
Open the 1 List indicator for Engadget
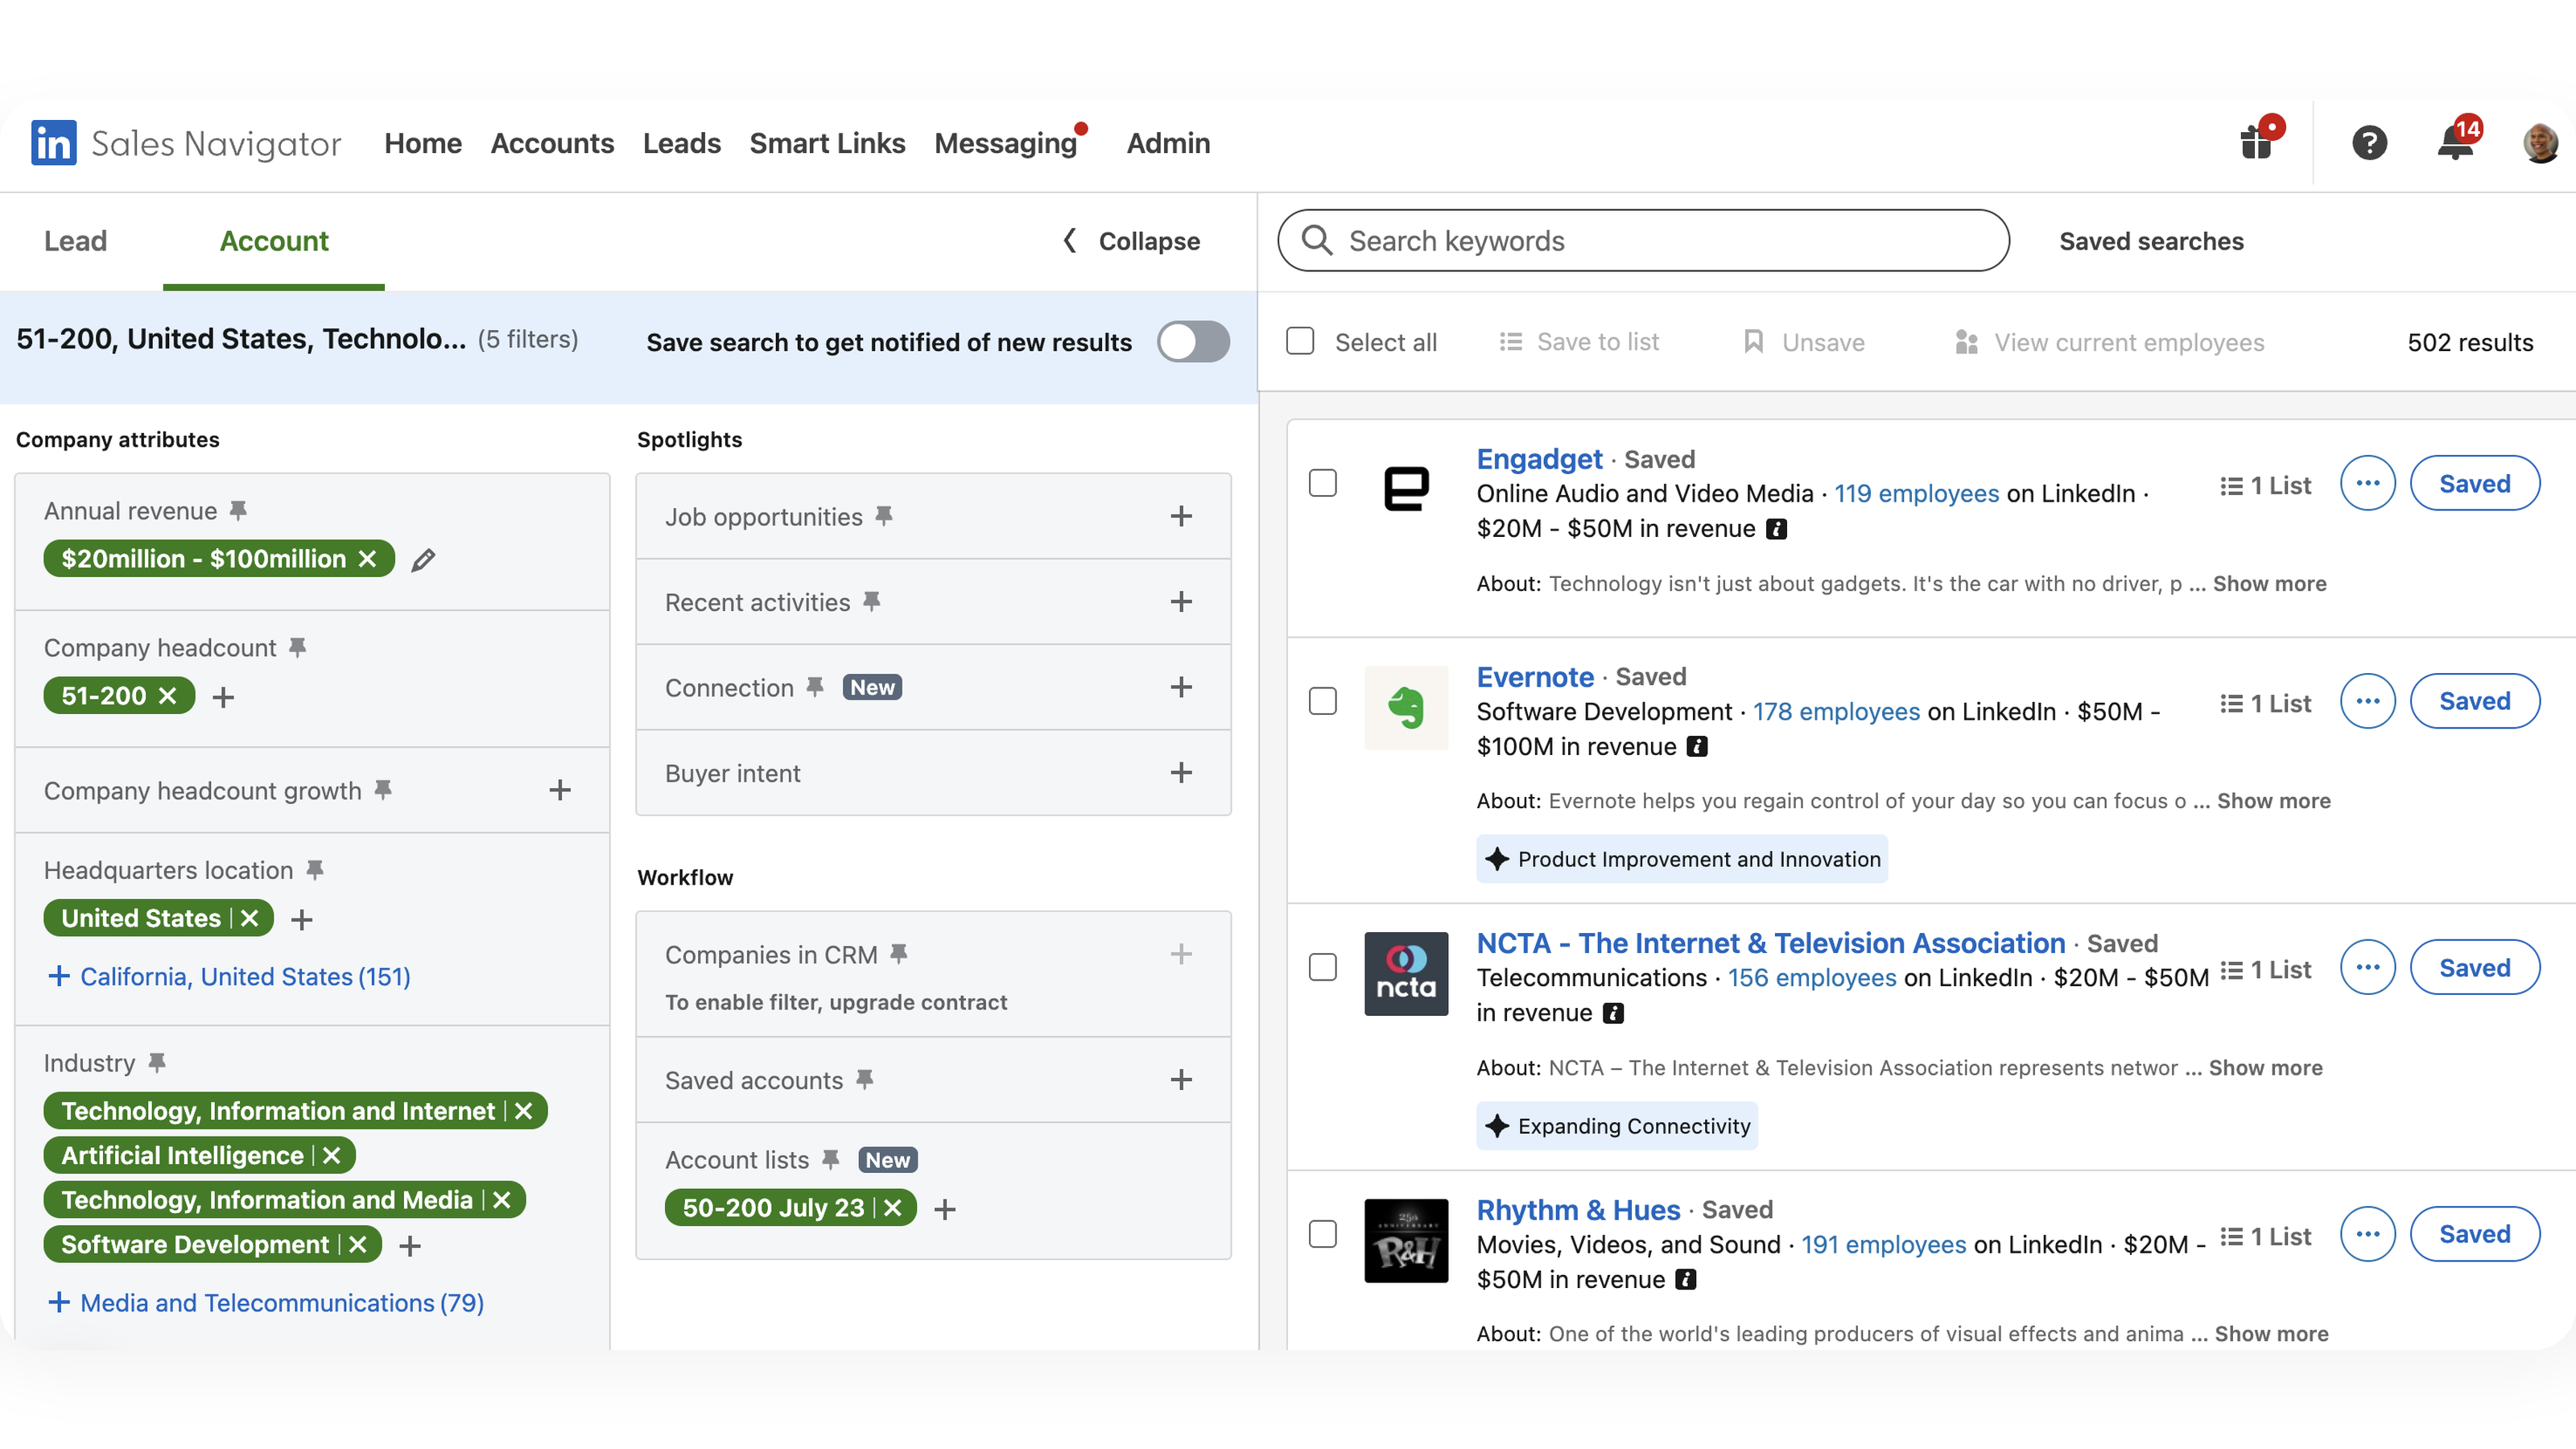pyautogui.click(x=2265, y=486)
